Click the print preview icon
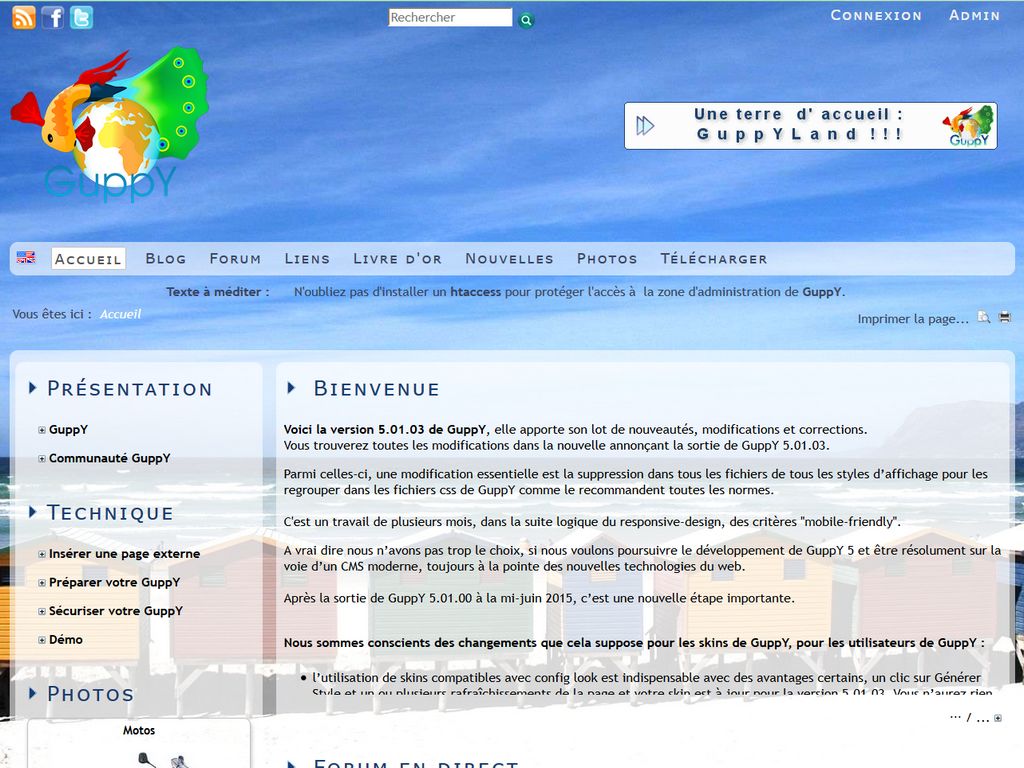1024x768 pixels. 984,318
